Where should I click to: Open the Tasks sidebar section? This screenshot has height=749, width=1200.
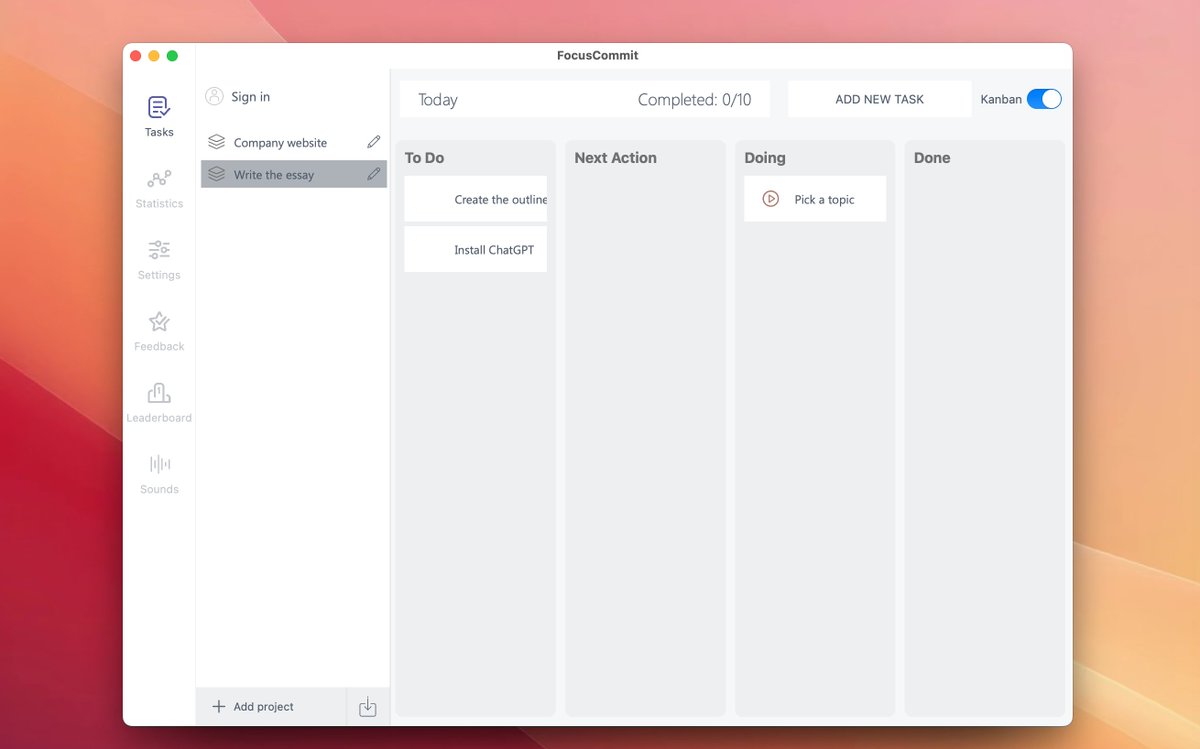click(159, 116)
